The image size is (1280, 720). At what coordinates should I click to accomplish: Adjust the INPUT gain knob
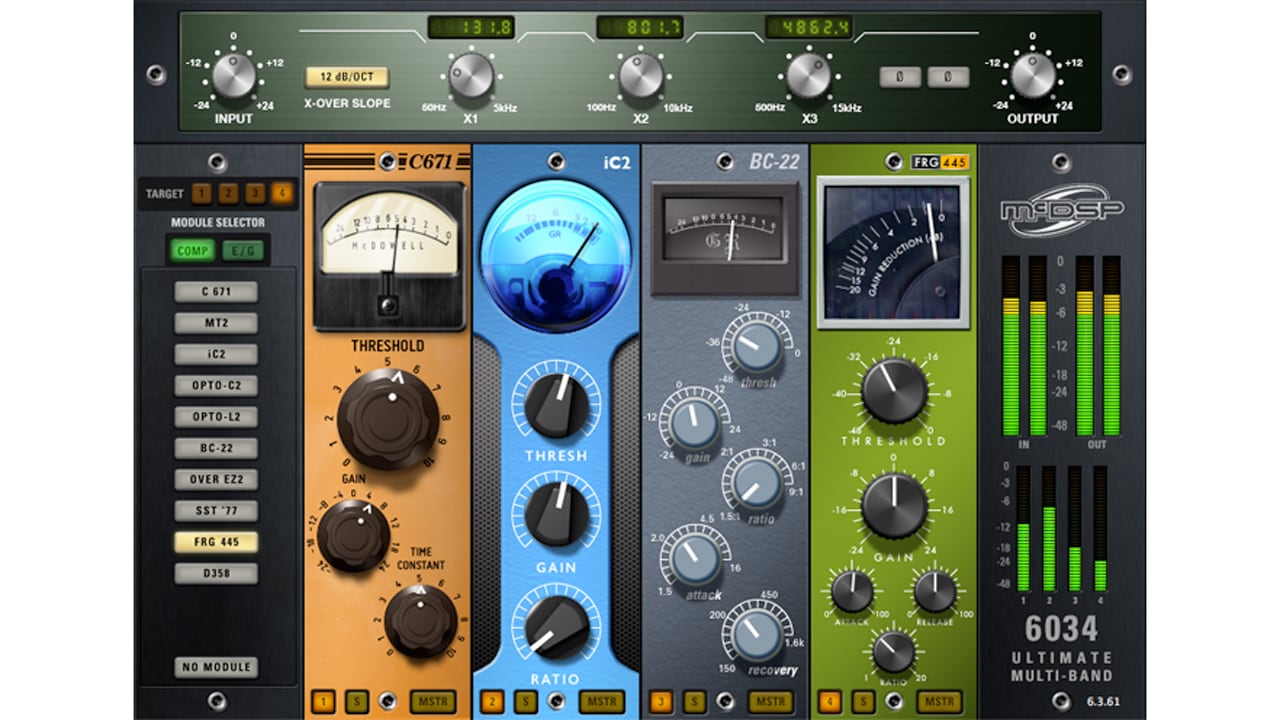(234, 75)
